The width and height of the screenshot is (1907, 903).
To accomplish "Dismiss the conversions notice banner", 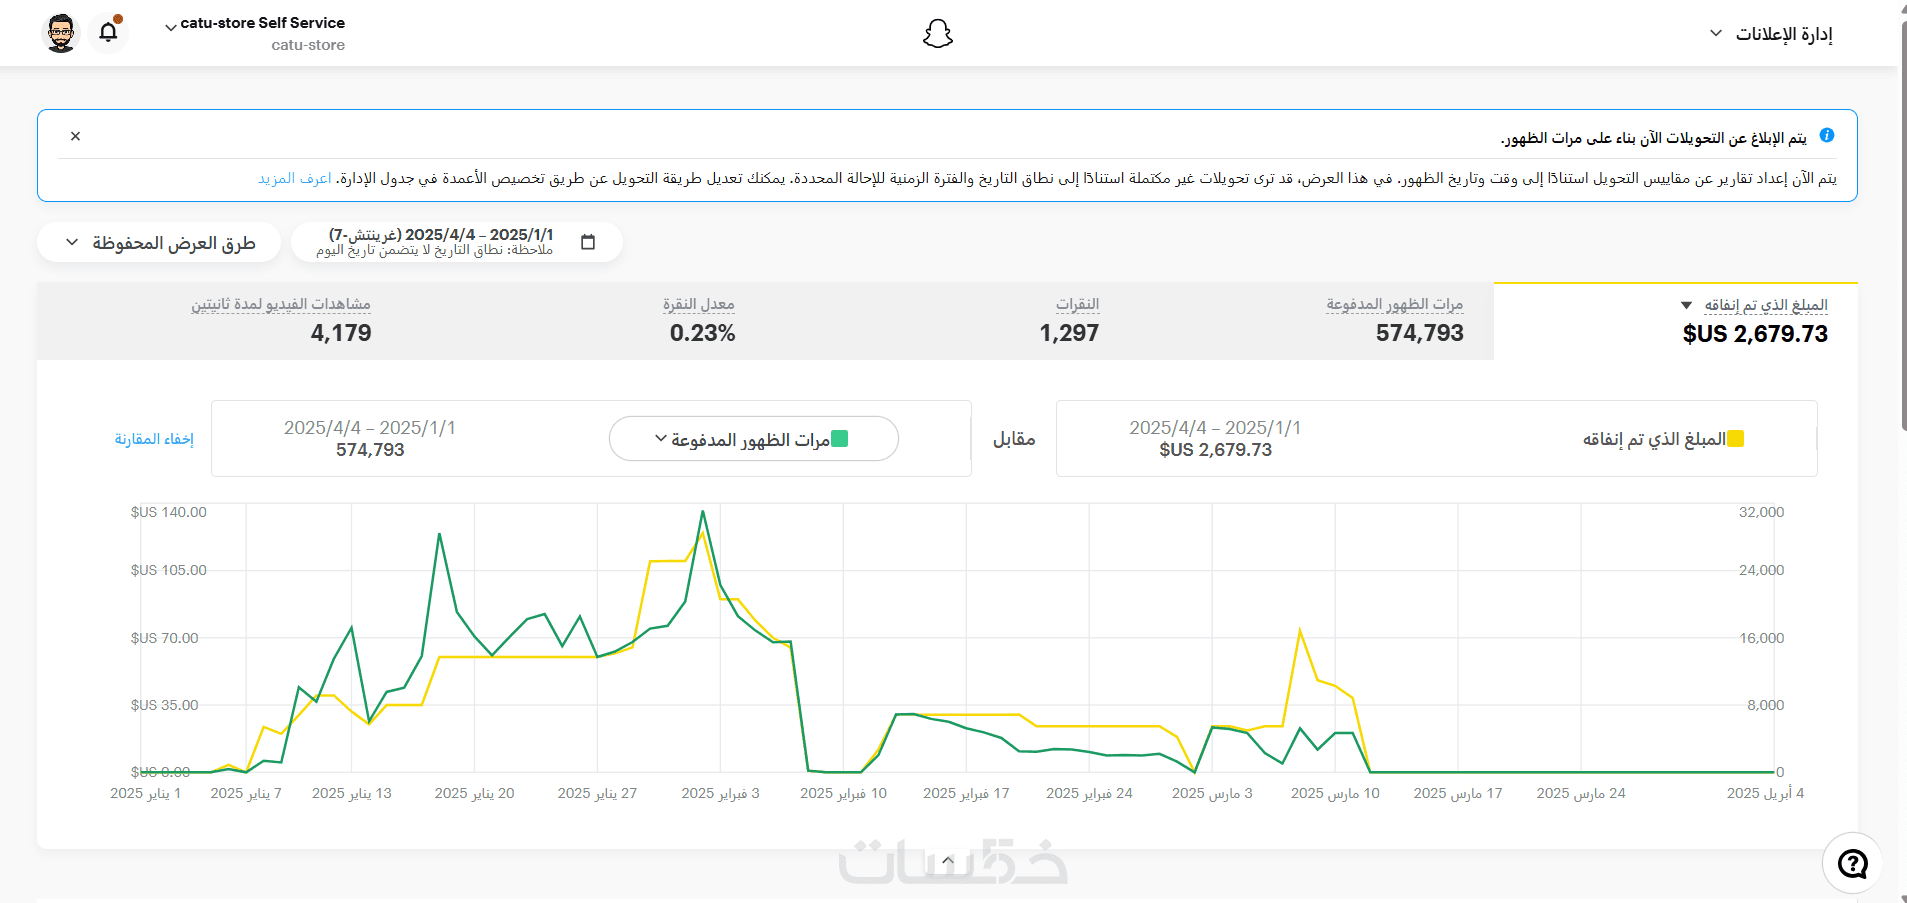I will click(x=75, y=136).
